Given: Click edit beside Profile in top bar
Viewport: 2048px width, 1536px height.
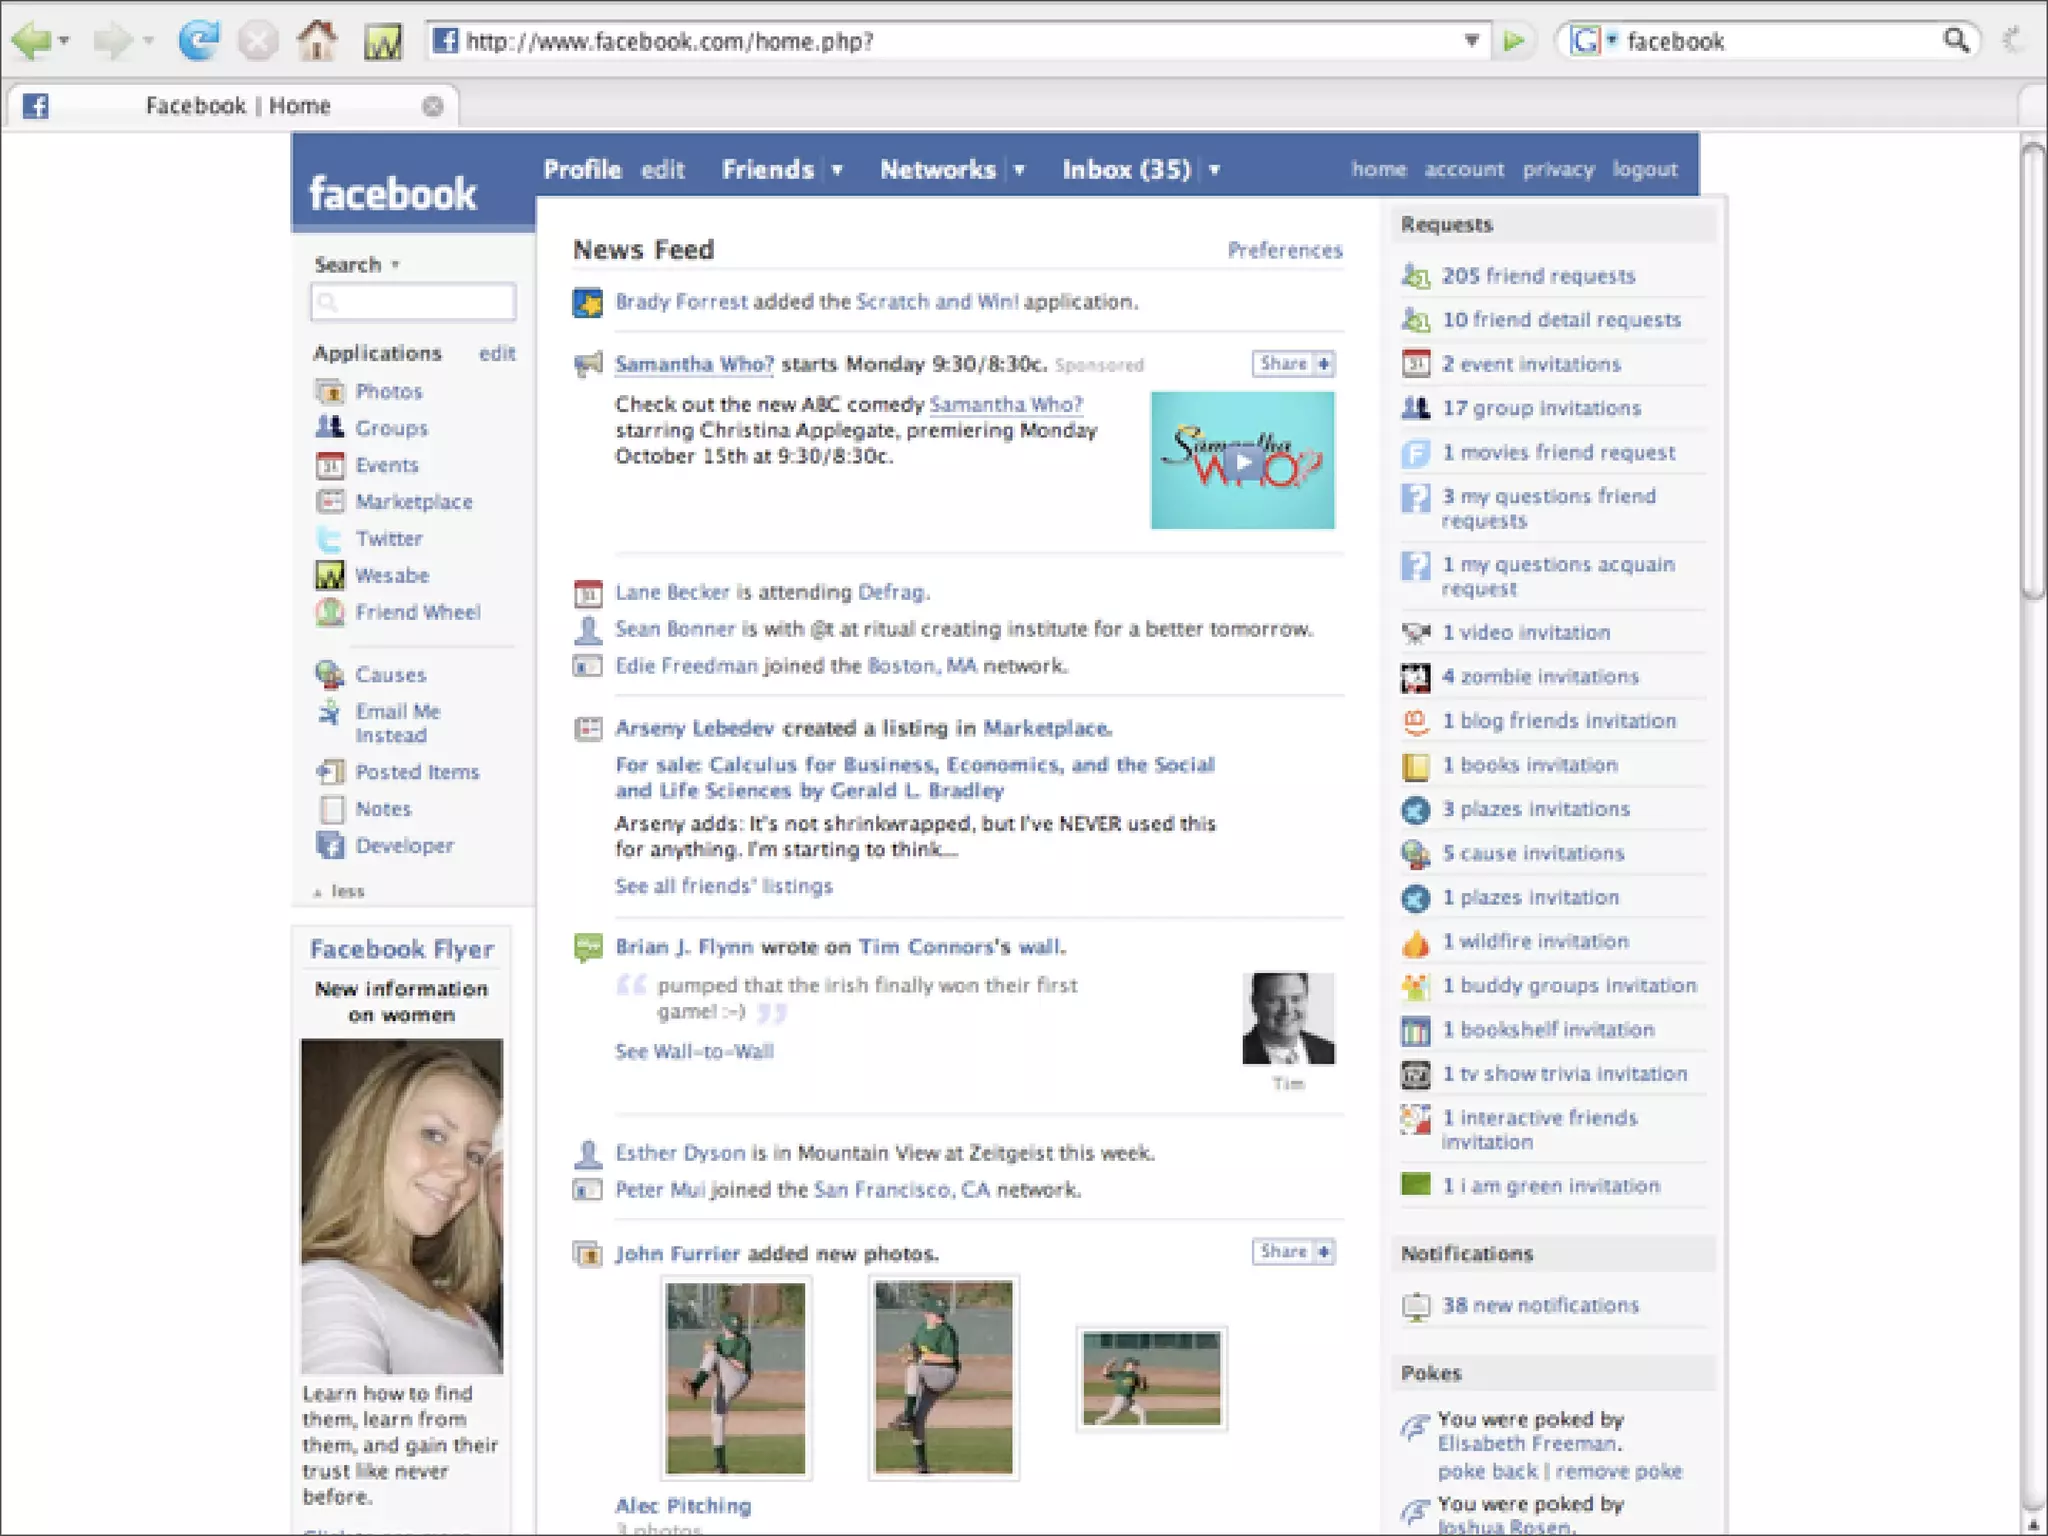Looking at the screenshot, I should [x=663, y=169].
